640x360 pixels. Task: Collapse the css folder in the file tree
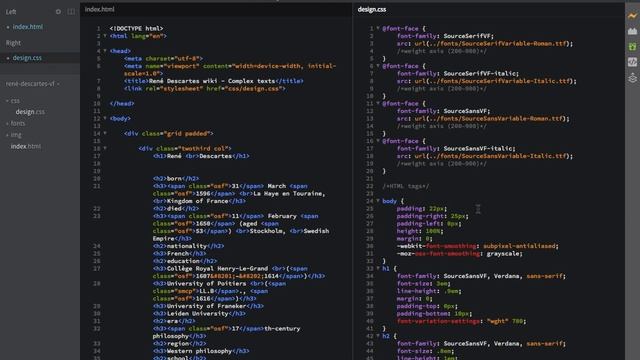7,100
